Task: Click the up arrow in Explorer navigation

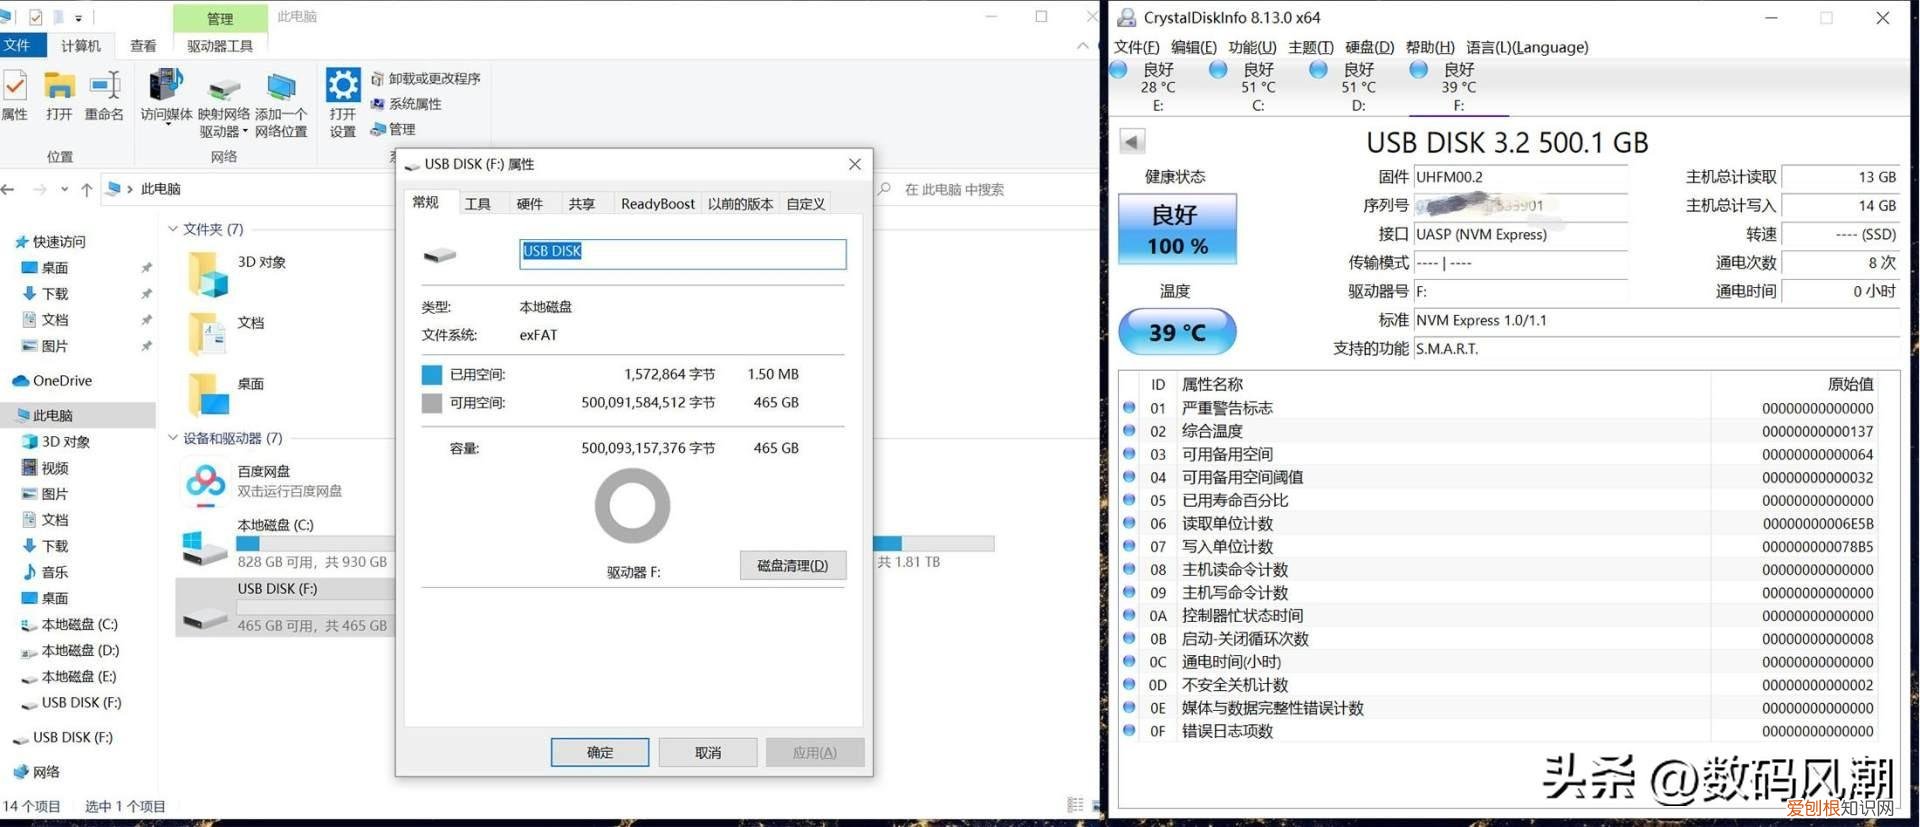Action: [87, 189]
